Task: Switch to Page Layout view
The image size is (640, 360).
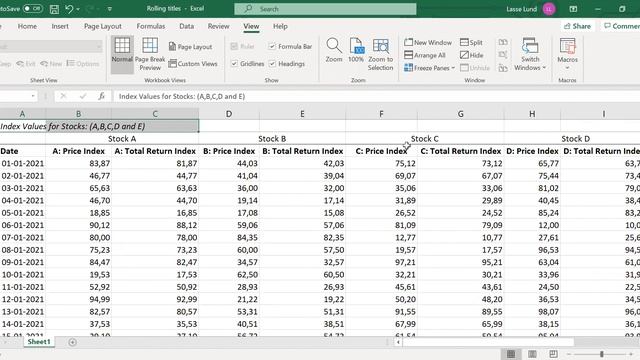Action: click(x=190, y=47)
